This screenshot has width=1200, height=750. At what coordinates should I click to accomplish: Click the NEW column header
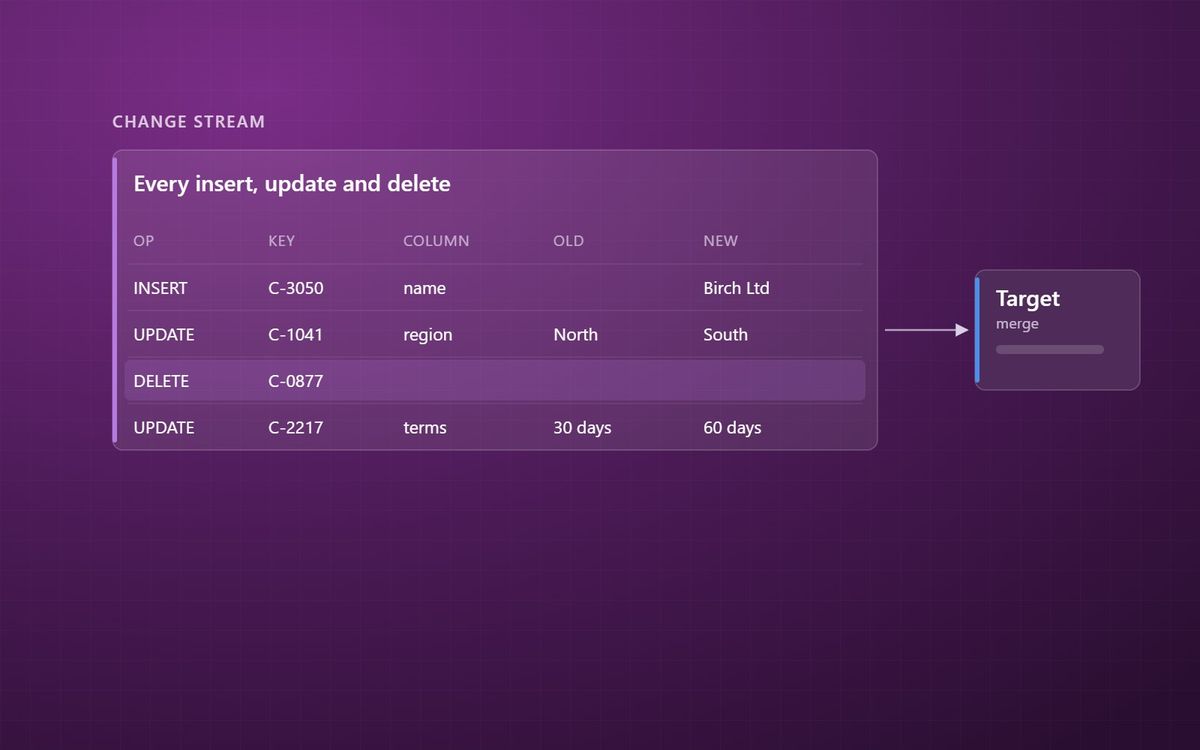(720, 241)
